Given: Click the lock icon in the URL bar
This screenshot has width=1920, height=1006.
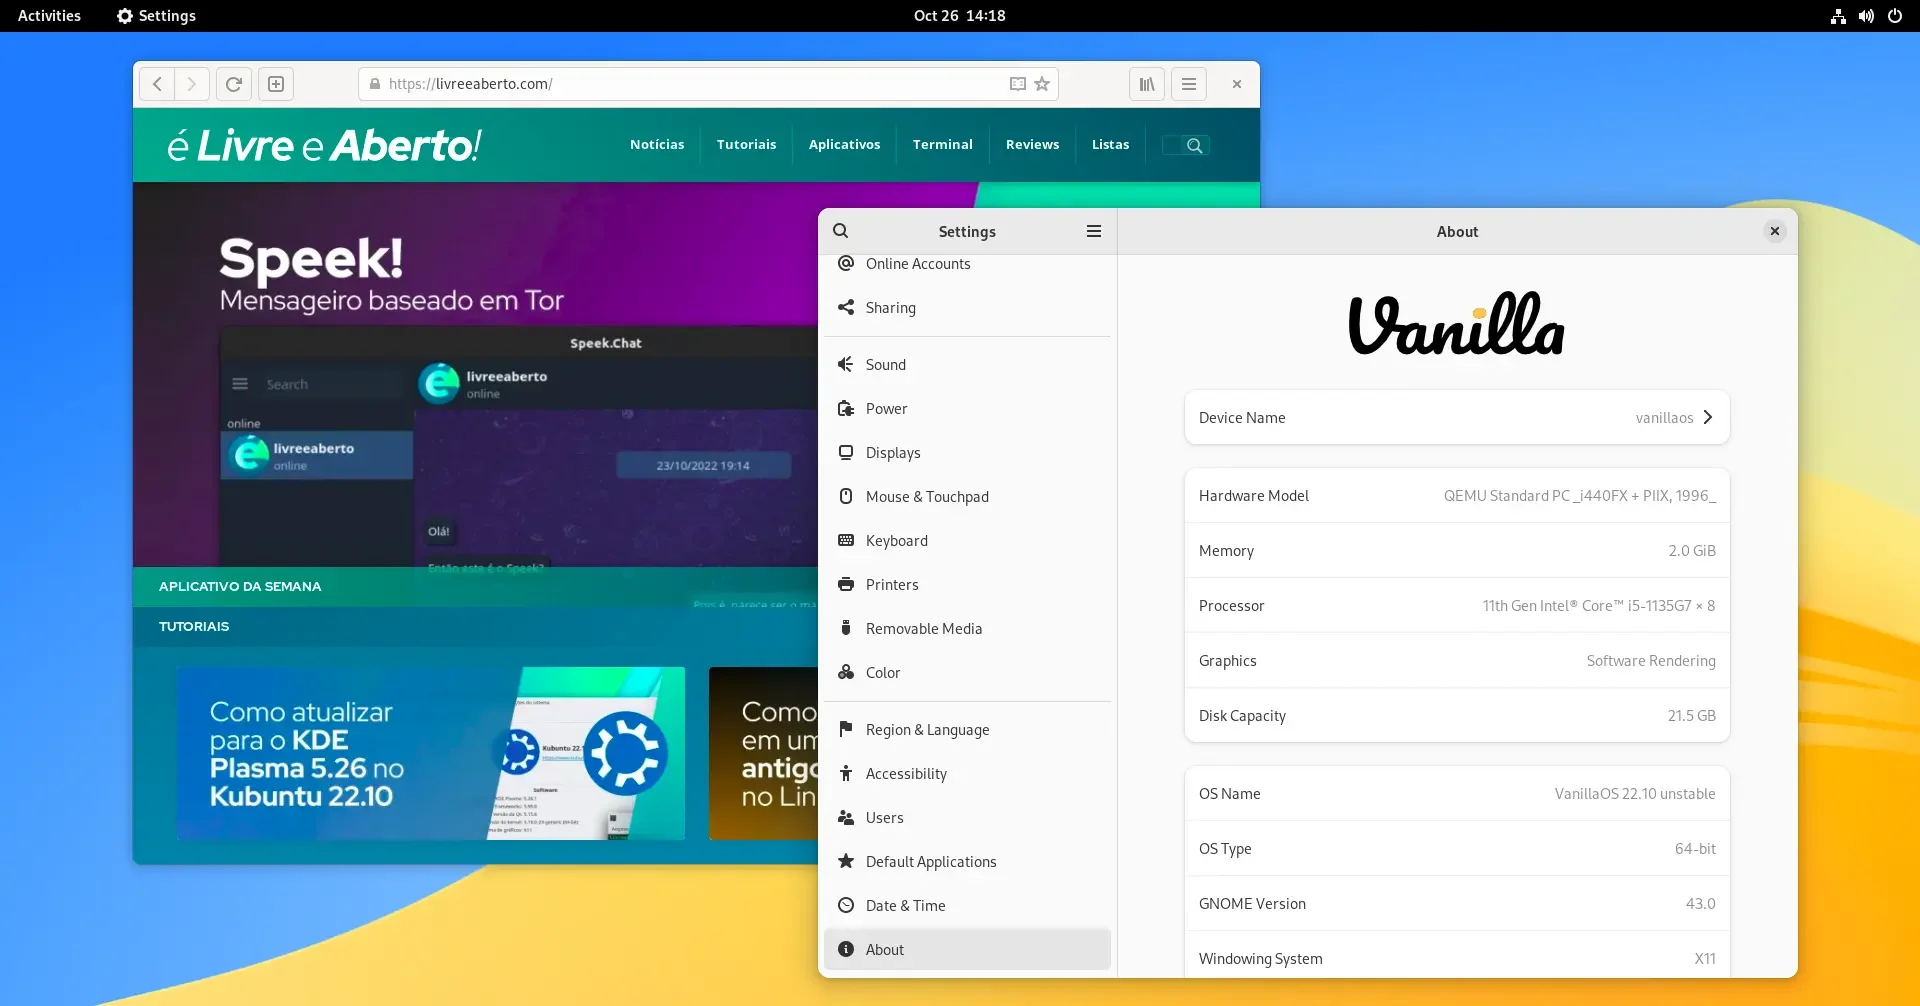Looking at the screenshot, I should click(375, 84).
